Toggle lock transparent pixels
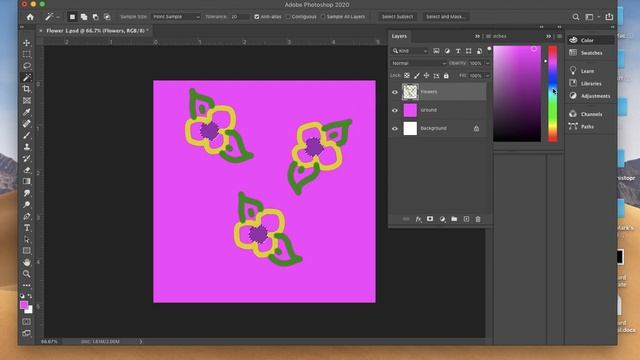Screen dimensions: 640x360 click(x=407, y=76)
